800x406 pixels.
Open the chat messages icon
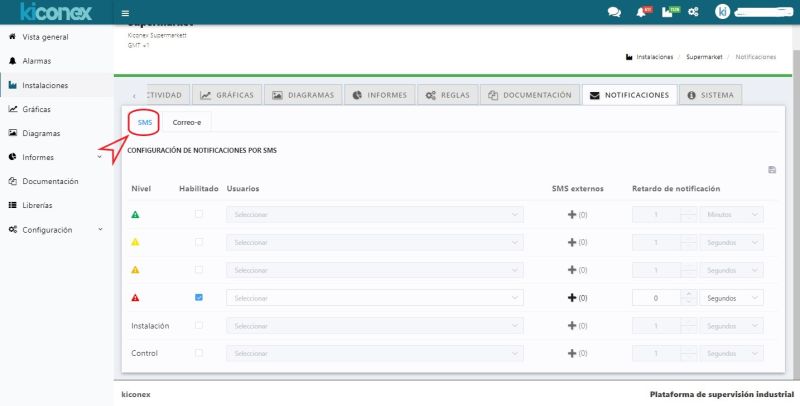click(614, 13)
